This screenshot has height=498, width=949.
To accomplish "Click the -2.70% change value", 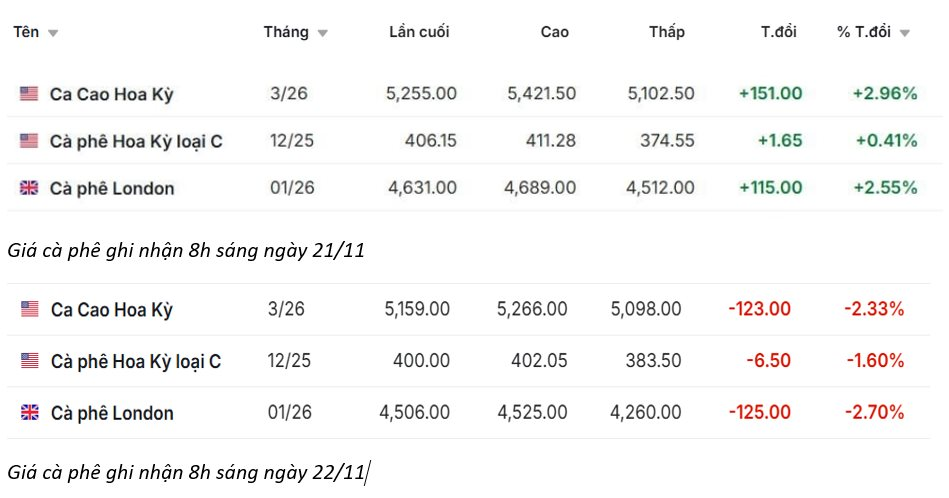I will (874, 413).
